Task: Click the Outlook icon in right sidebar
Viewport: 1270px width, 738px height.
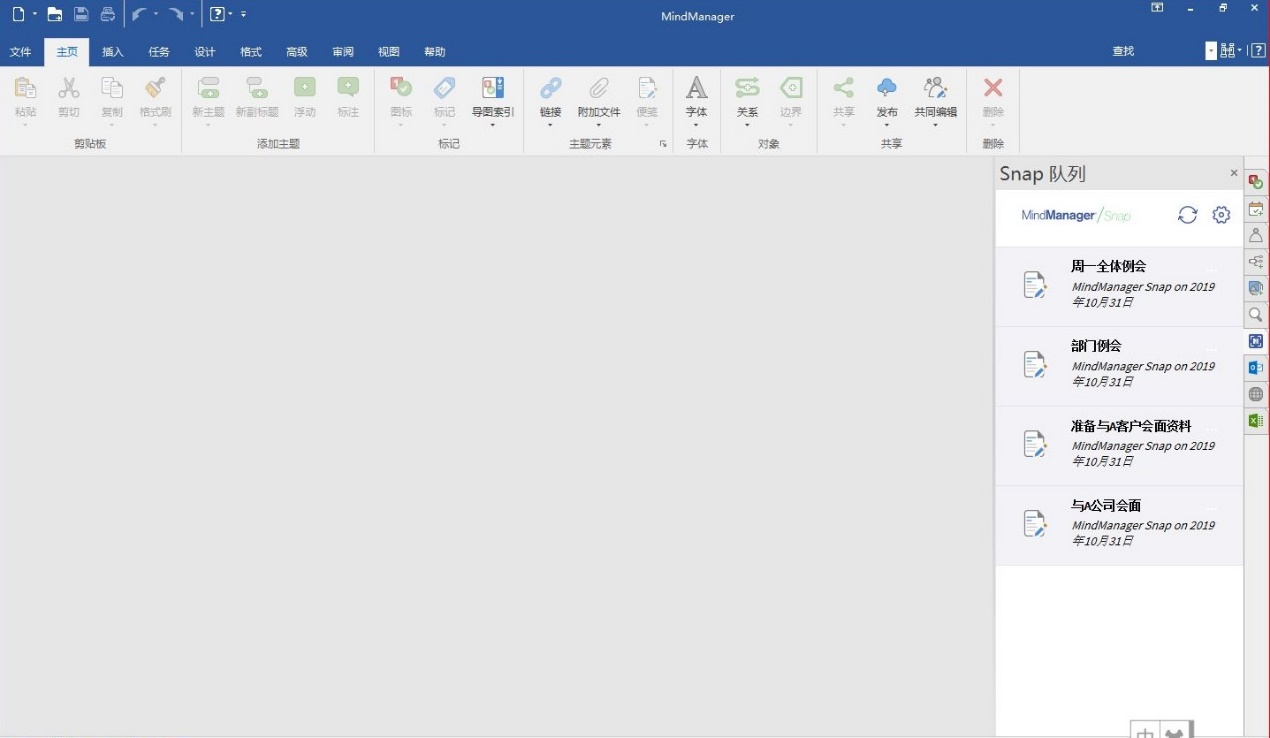Action: click(x=1256, y=367)
